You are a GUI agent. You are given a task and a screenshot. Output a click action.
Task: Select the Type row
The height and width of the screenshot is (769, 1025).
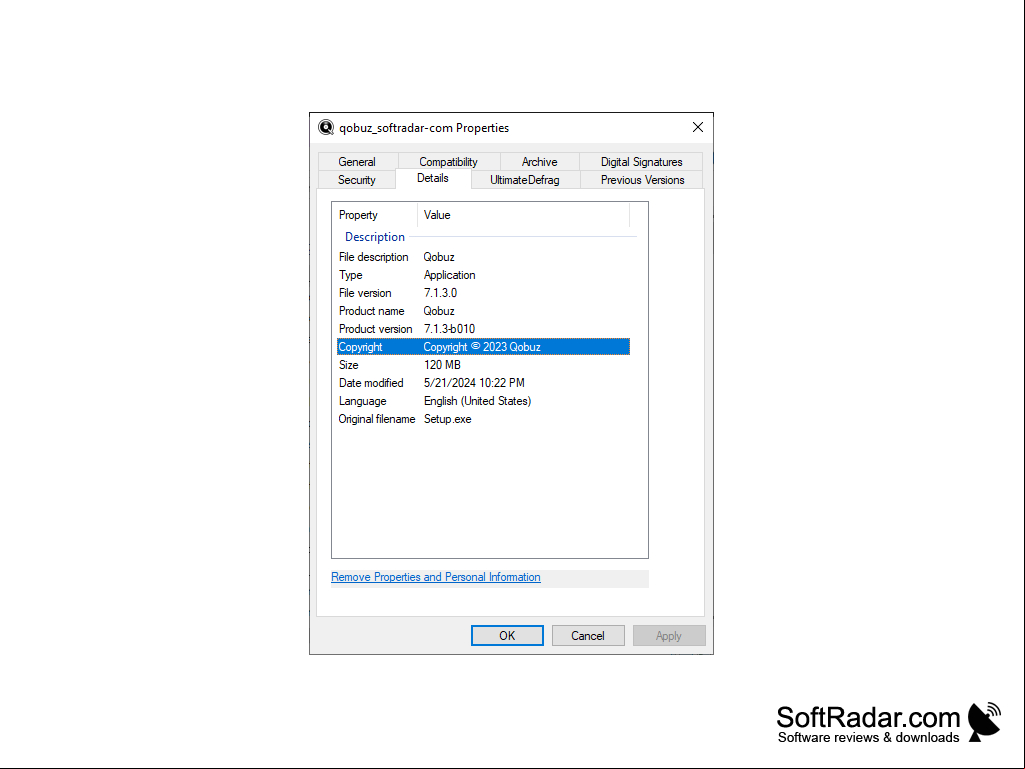coord(483,275)
